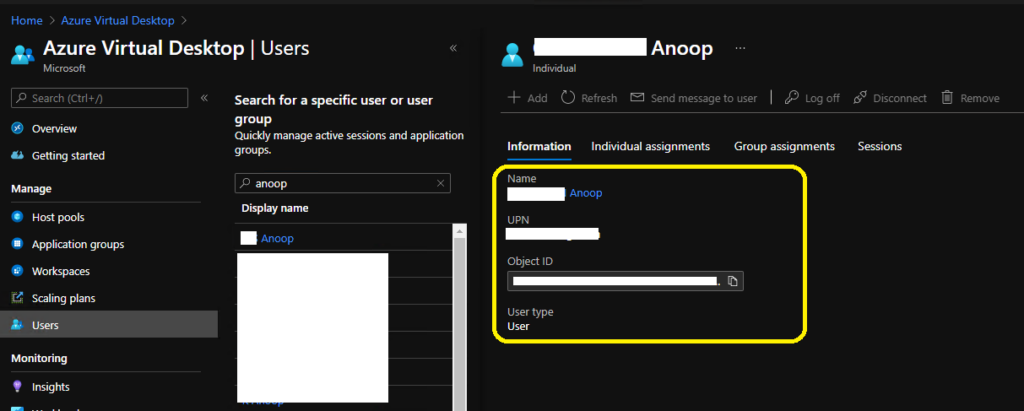
Task: Click the Disconnect button
Action: [x=889, y=98]
